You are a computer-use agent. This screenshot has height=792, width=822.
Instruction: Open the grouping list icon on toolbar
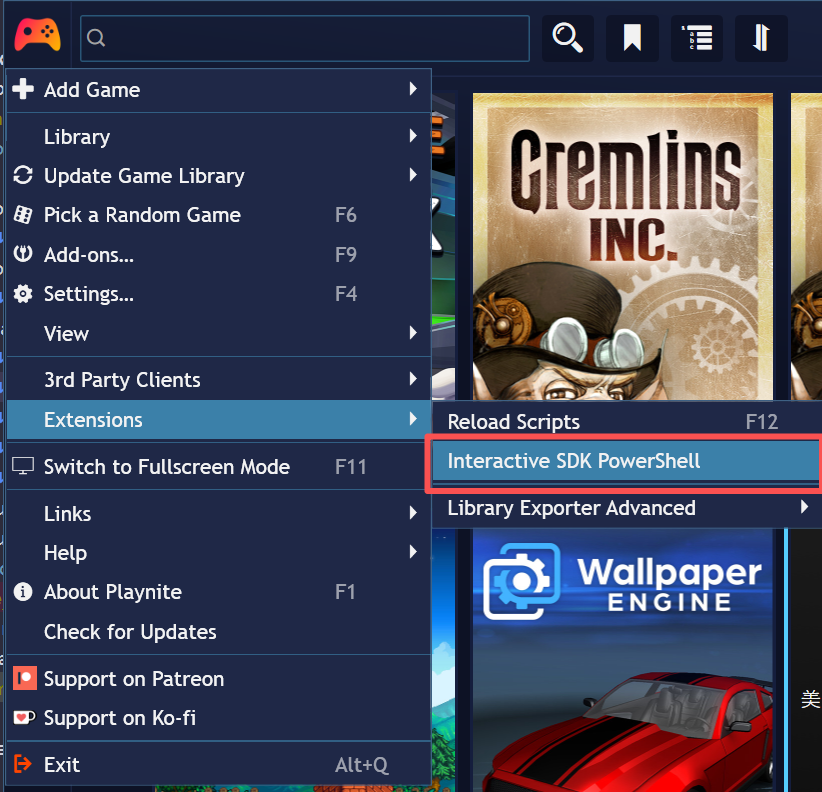click(x=696, y=37)
